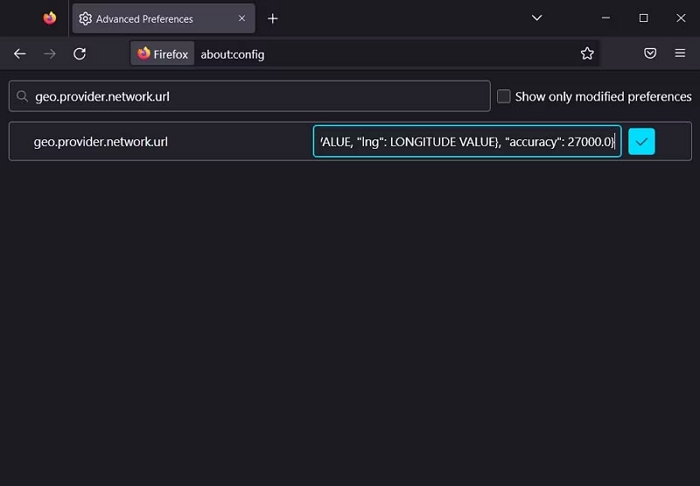Click inside the preference value edit field

click(467, 141)
